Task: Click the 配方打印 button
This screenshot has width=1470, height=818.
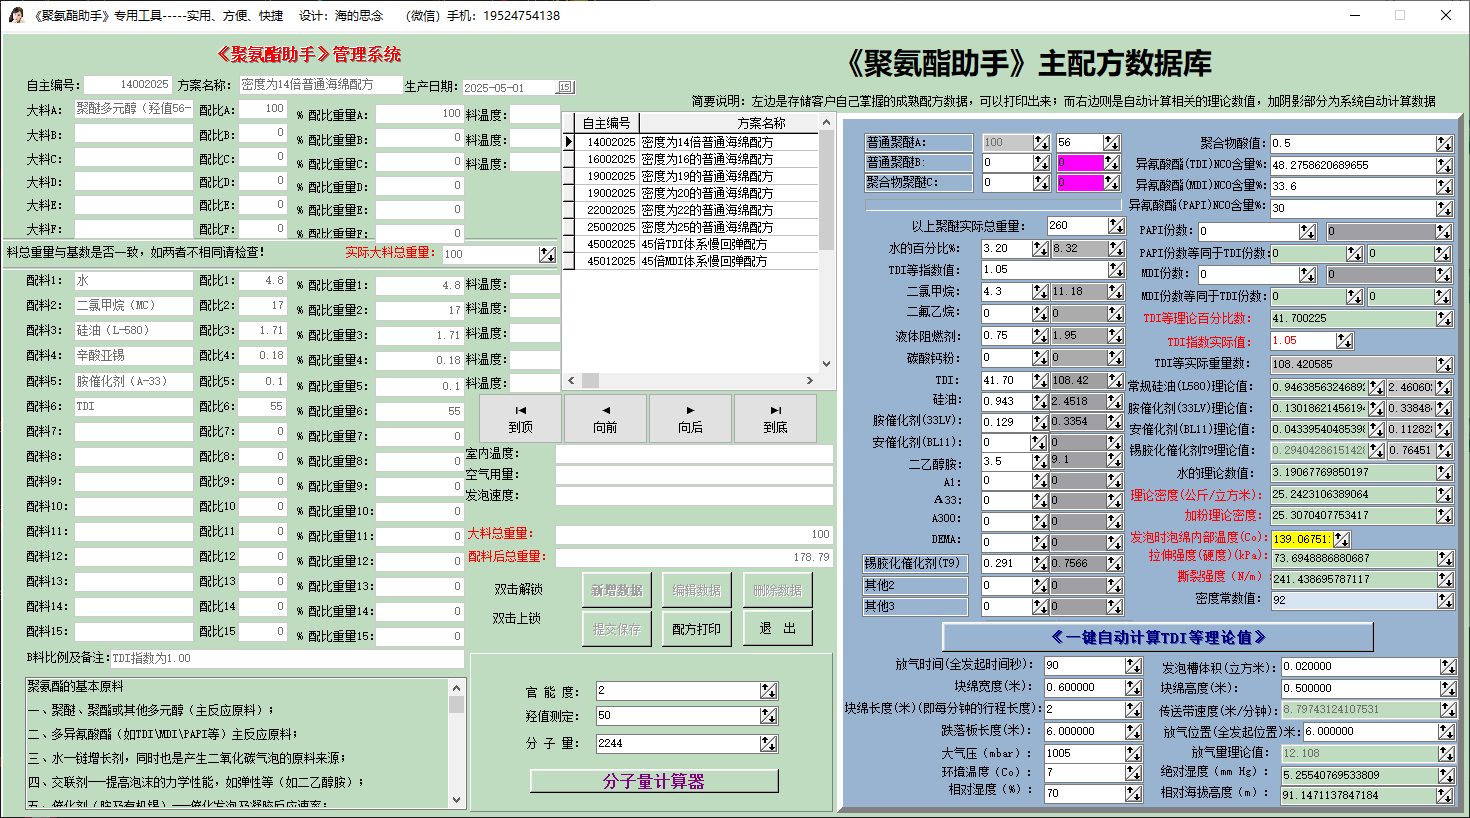Action: [x=696, y=629]
